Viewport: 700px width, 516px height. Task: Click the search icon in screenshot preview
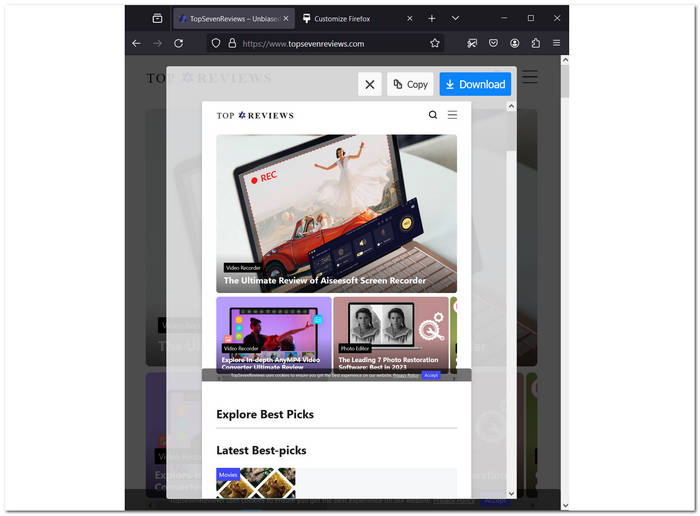tap(433, 115)
